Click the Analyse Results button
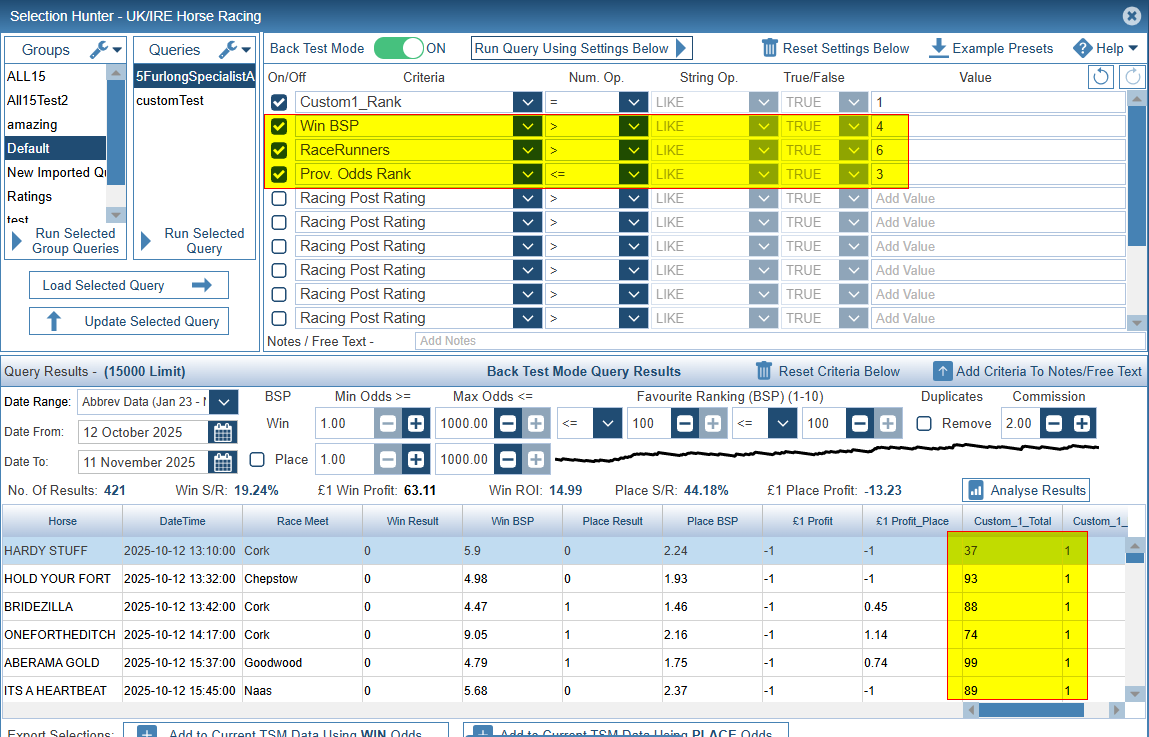The width and height of the screenshot is (1149, 737). click(1025, 490)
